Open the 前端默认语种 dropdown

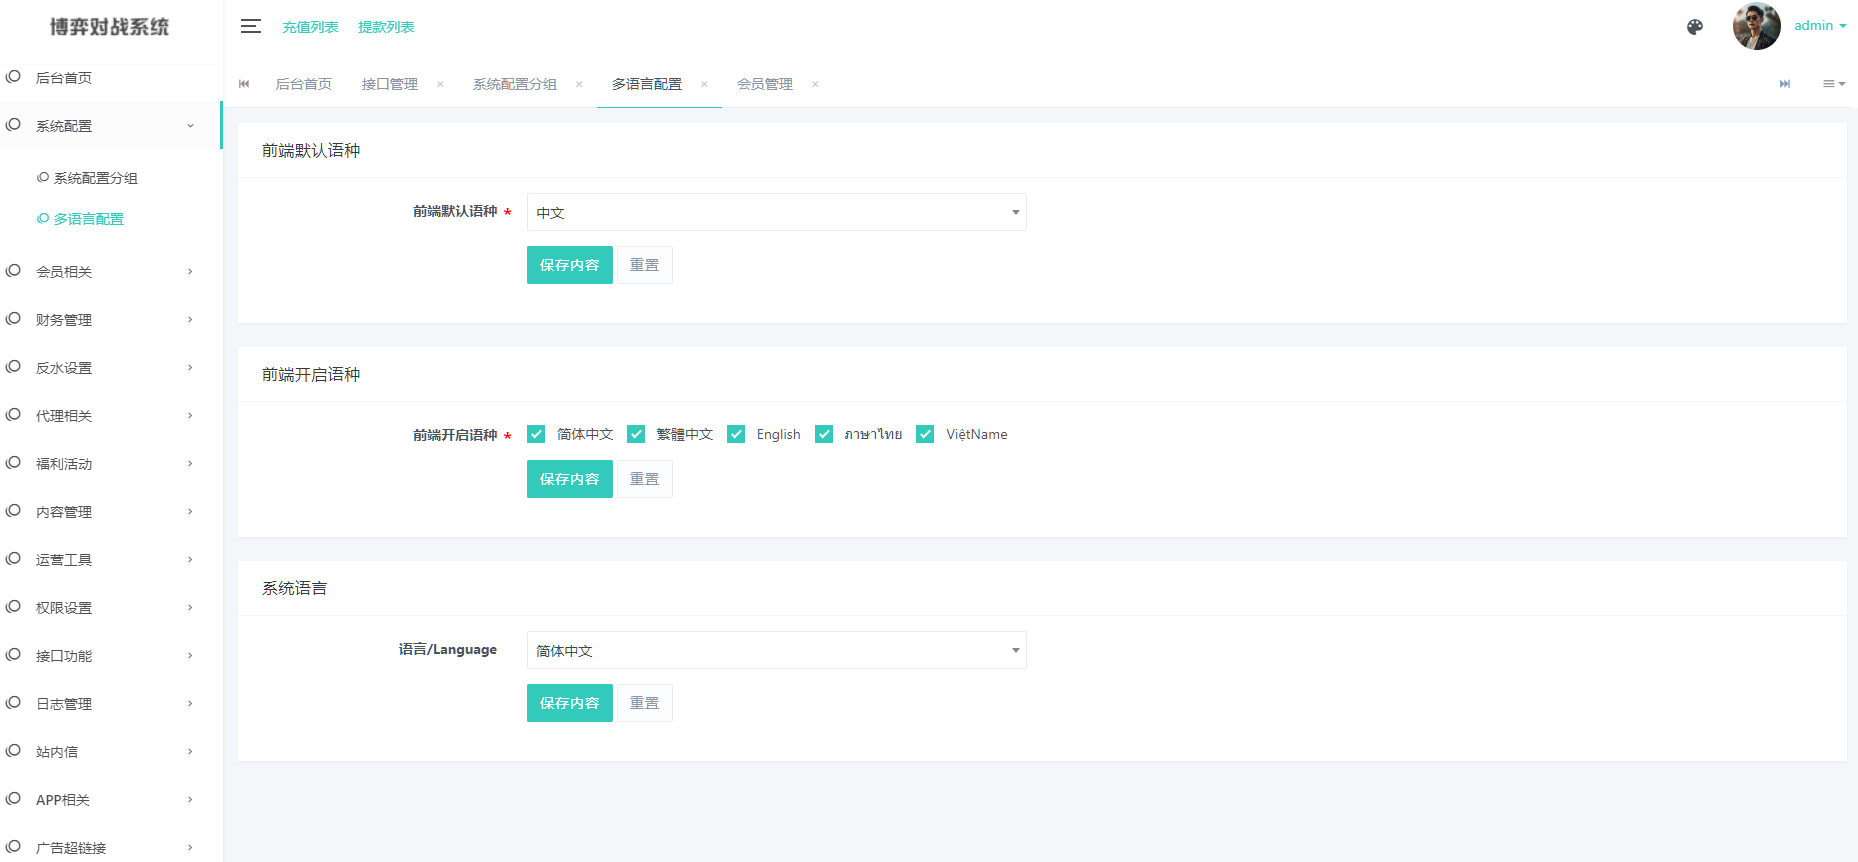(x=776, y=212)
